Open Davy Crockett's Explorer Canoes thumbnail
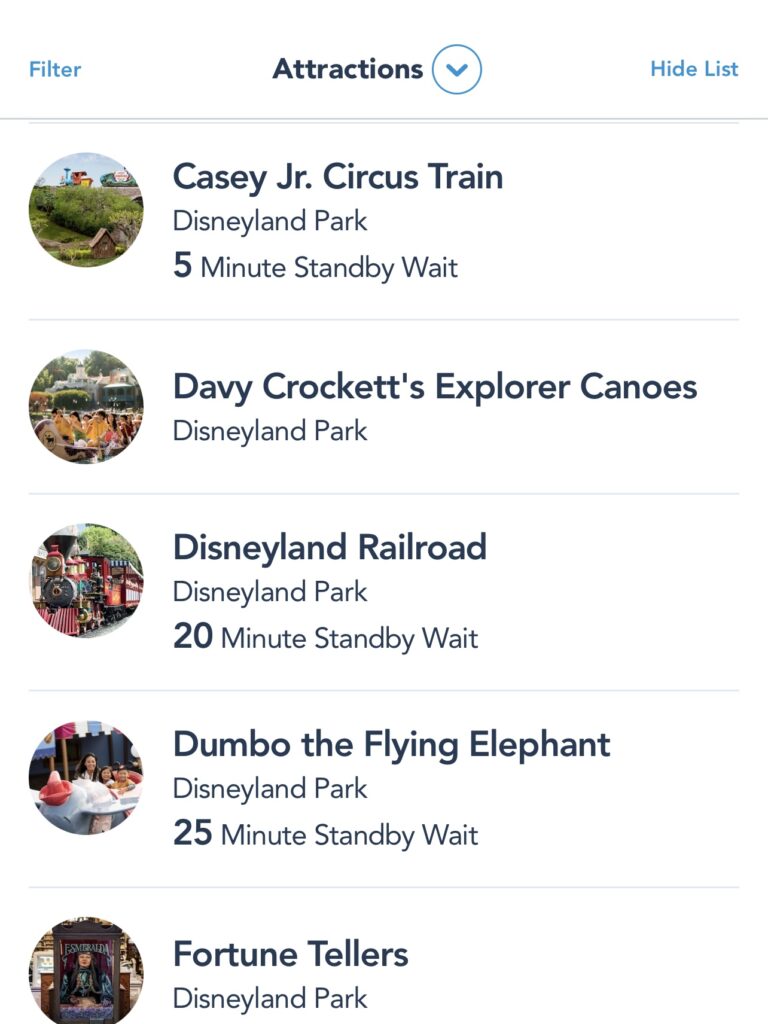 (86, 406)
